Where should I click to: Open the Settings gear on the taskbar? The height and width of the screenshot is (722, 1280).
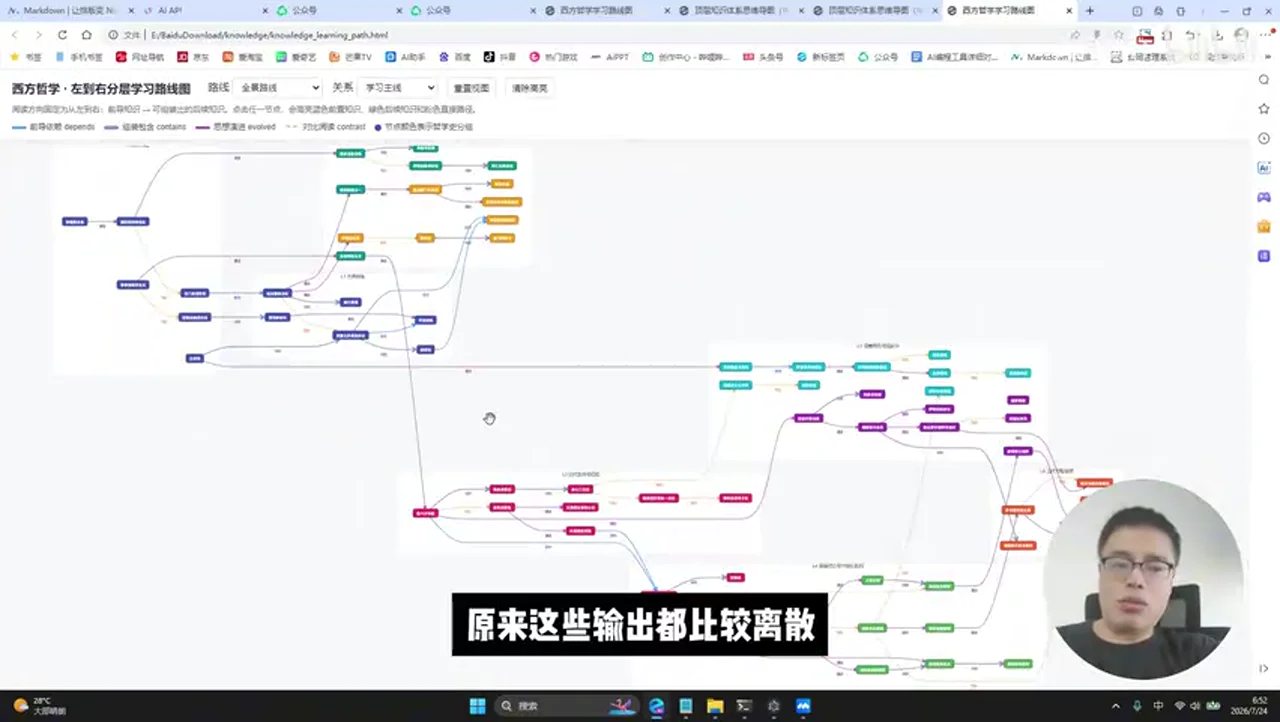[x=774, y=706]
